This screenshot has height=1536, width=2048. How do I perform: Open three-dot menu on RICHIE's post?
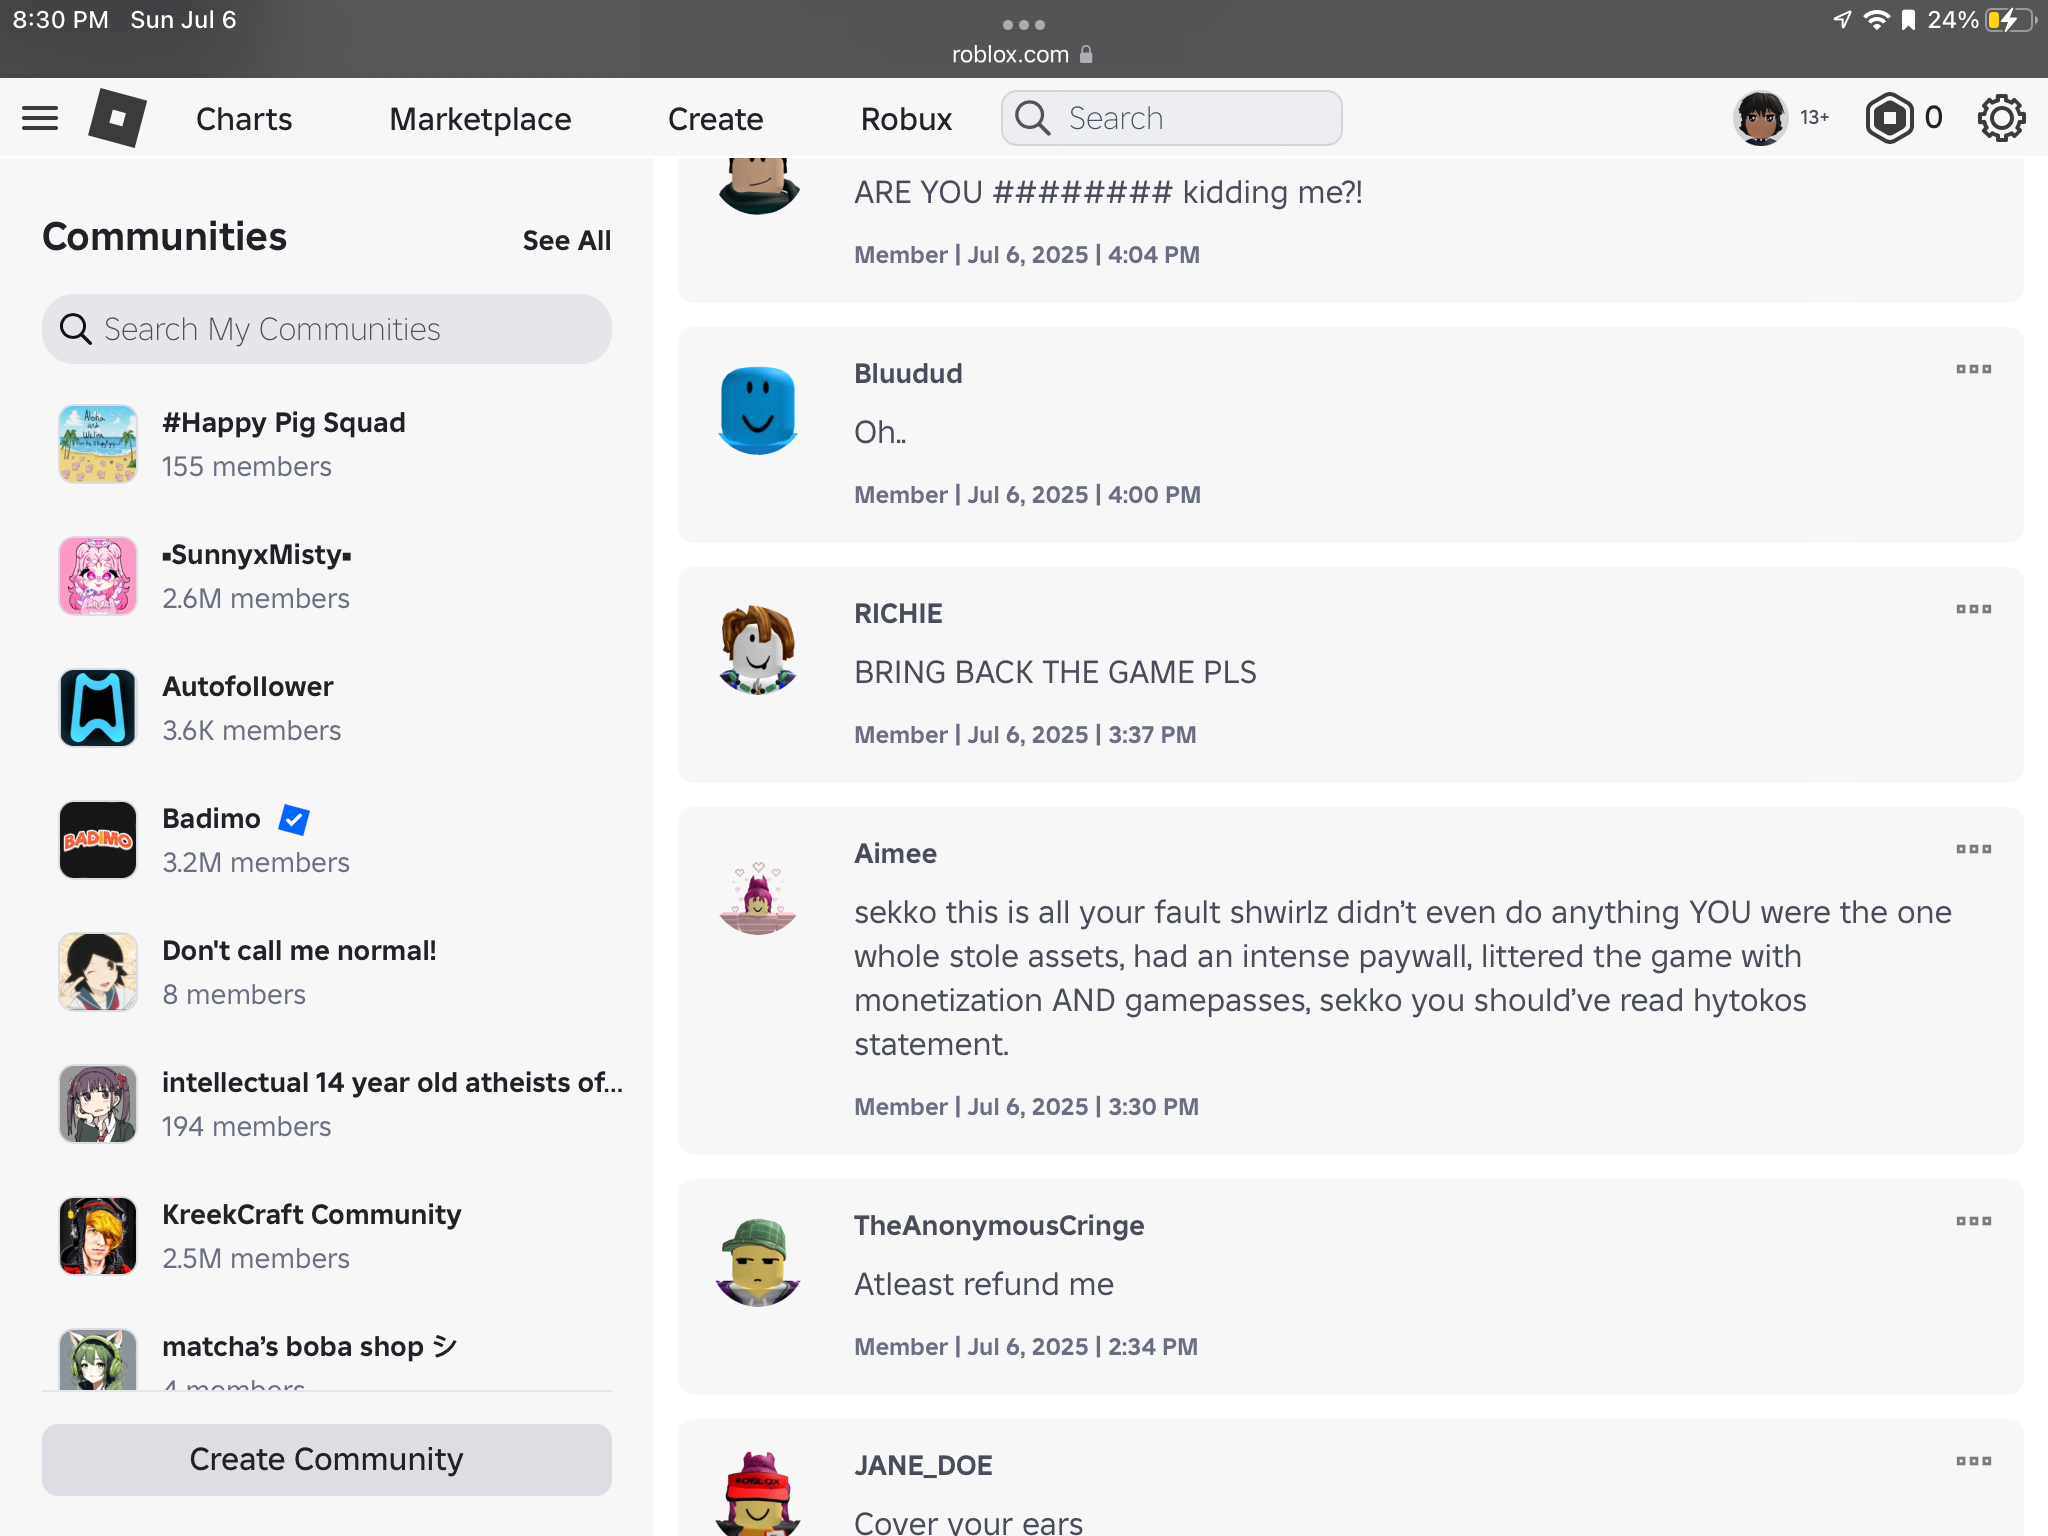[1973, 609]
